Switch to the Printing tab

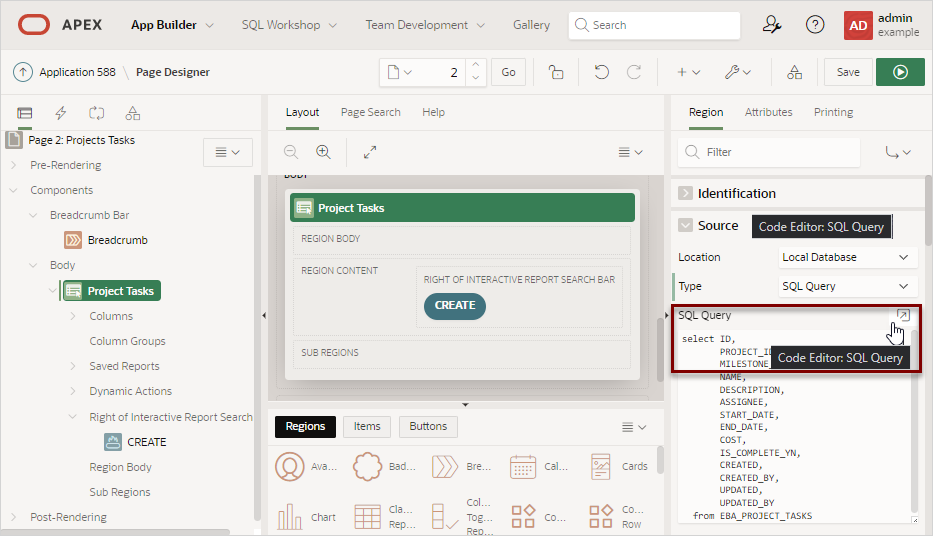833,112
